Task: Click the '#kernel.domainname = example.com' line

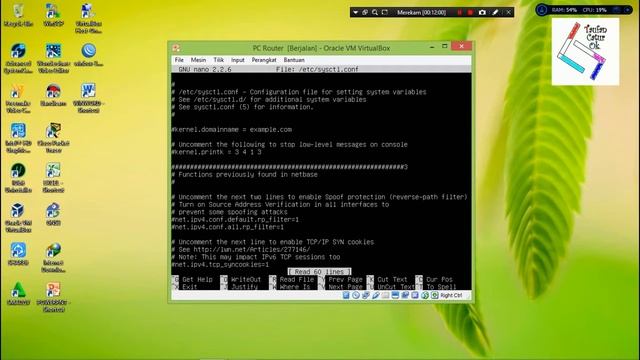Action: 231,130
